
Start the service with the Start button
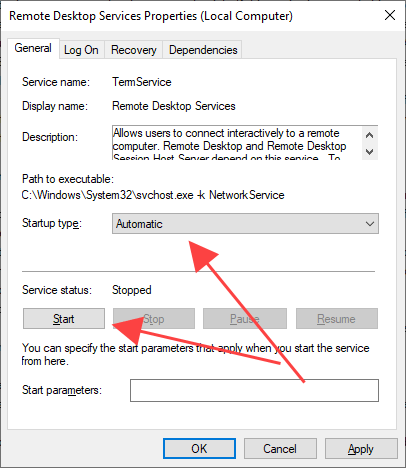pyautogui.click(x=64, y=319)
